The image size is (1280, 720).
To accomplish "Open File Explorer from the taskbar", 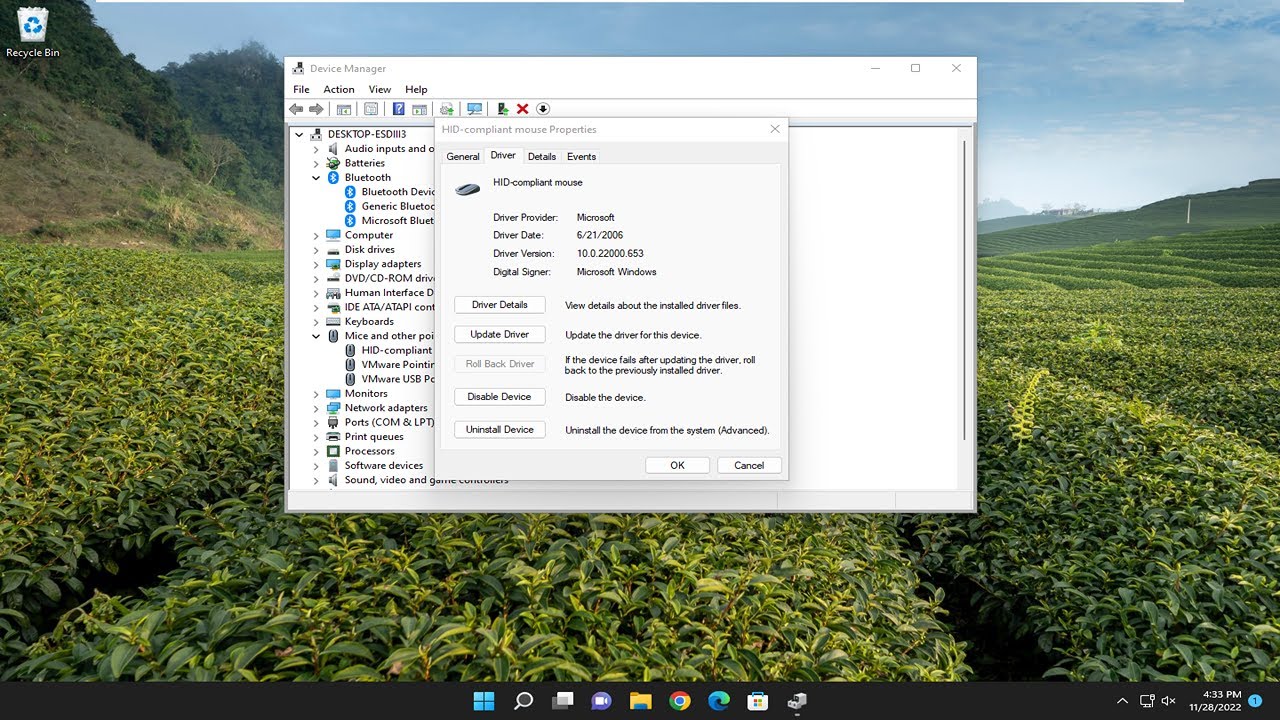I will pyautogui.click(x=640, y=701).
